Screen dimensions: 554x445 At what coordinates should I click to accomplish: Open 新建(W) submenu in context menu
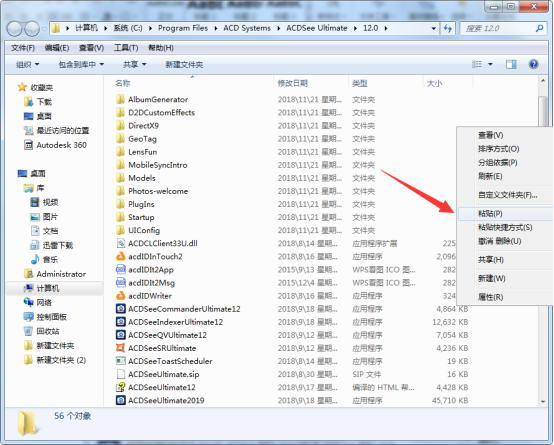point(505,278)
